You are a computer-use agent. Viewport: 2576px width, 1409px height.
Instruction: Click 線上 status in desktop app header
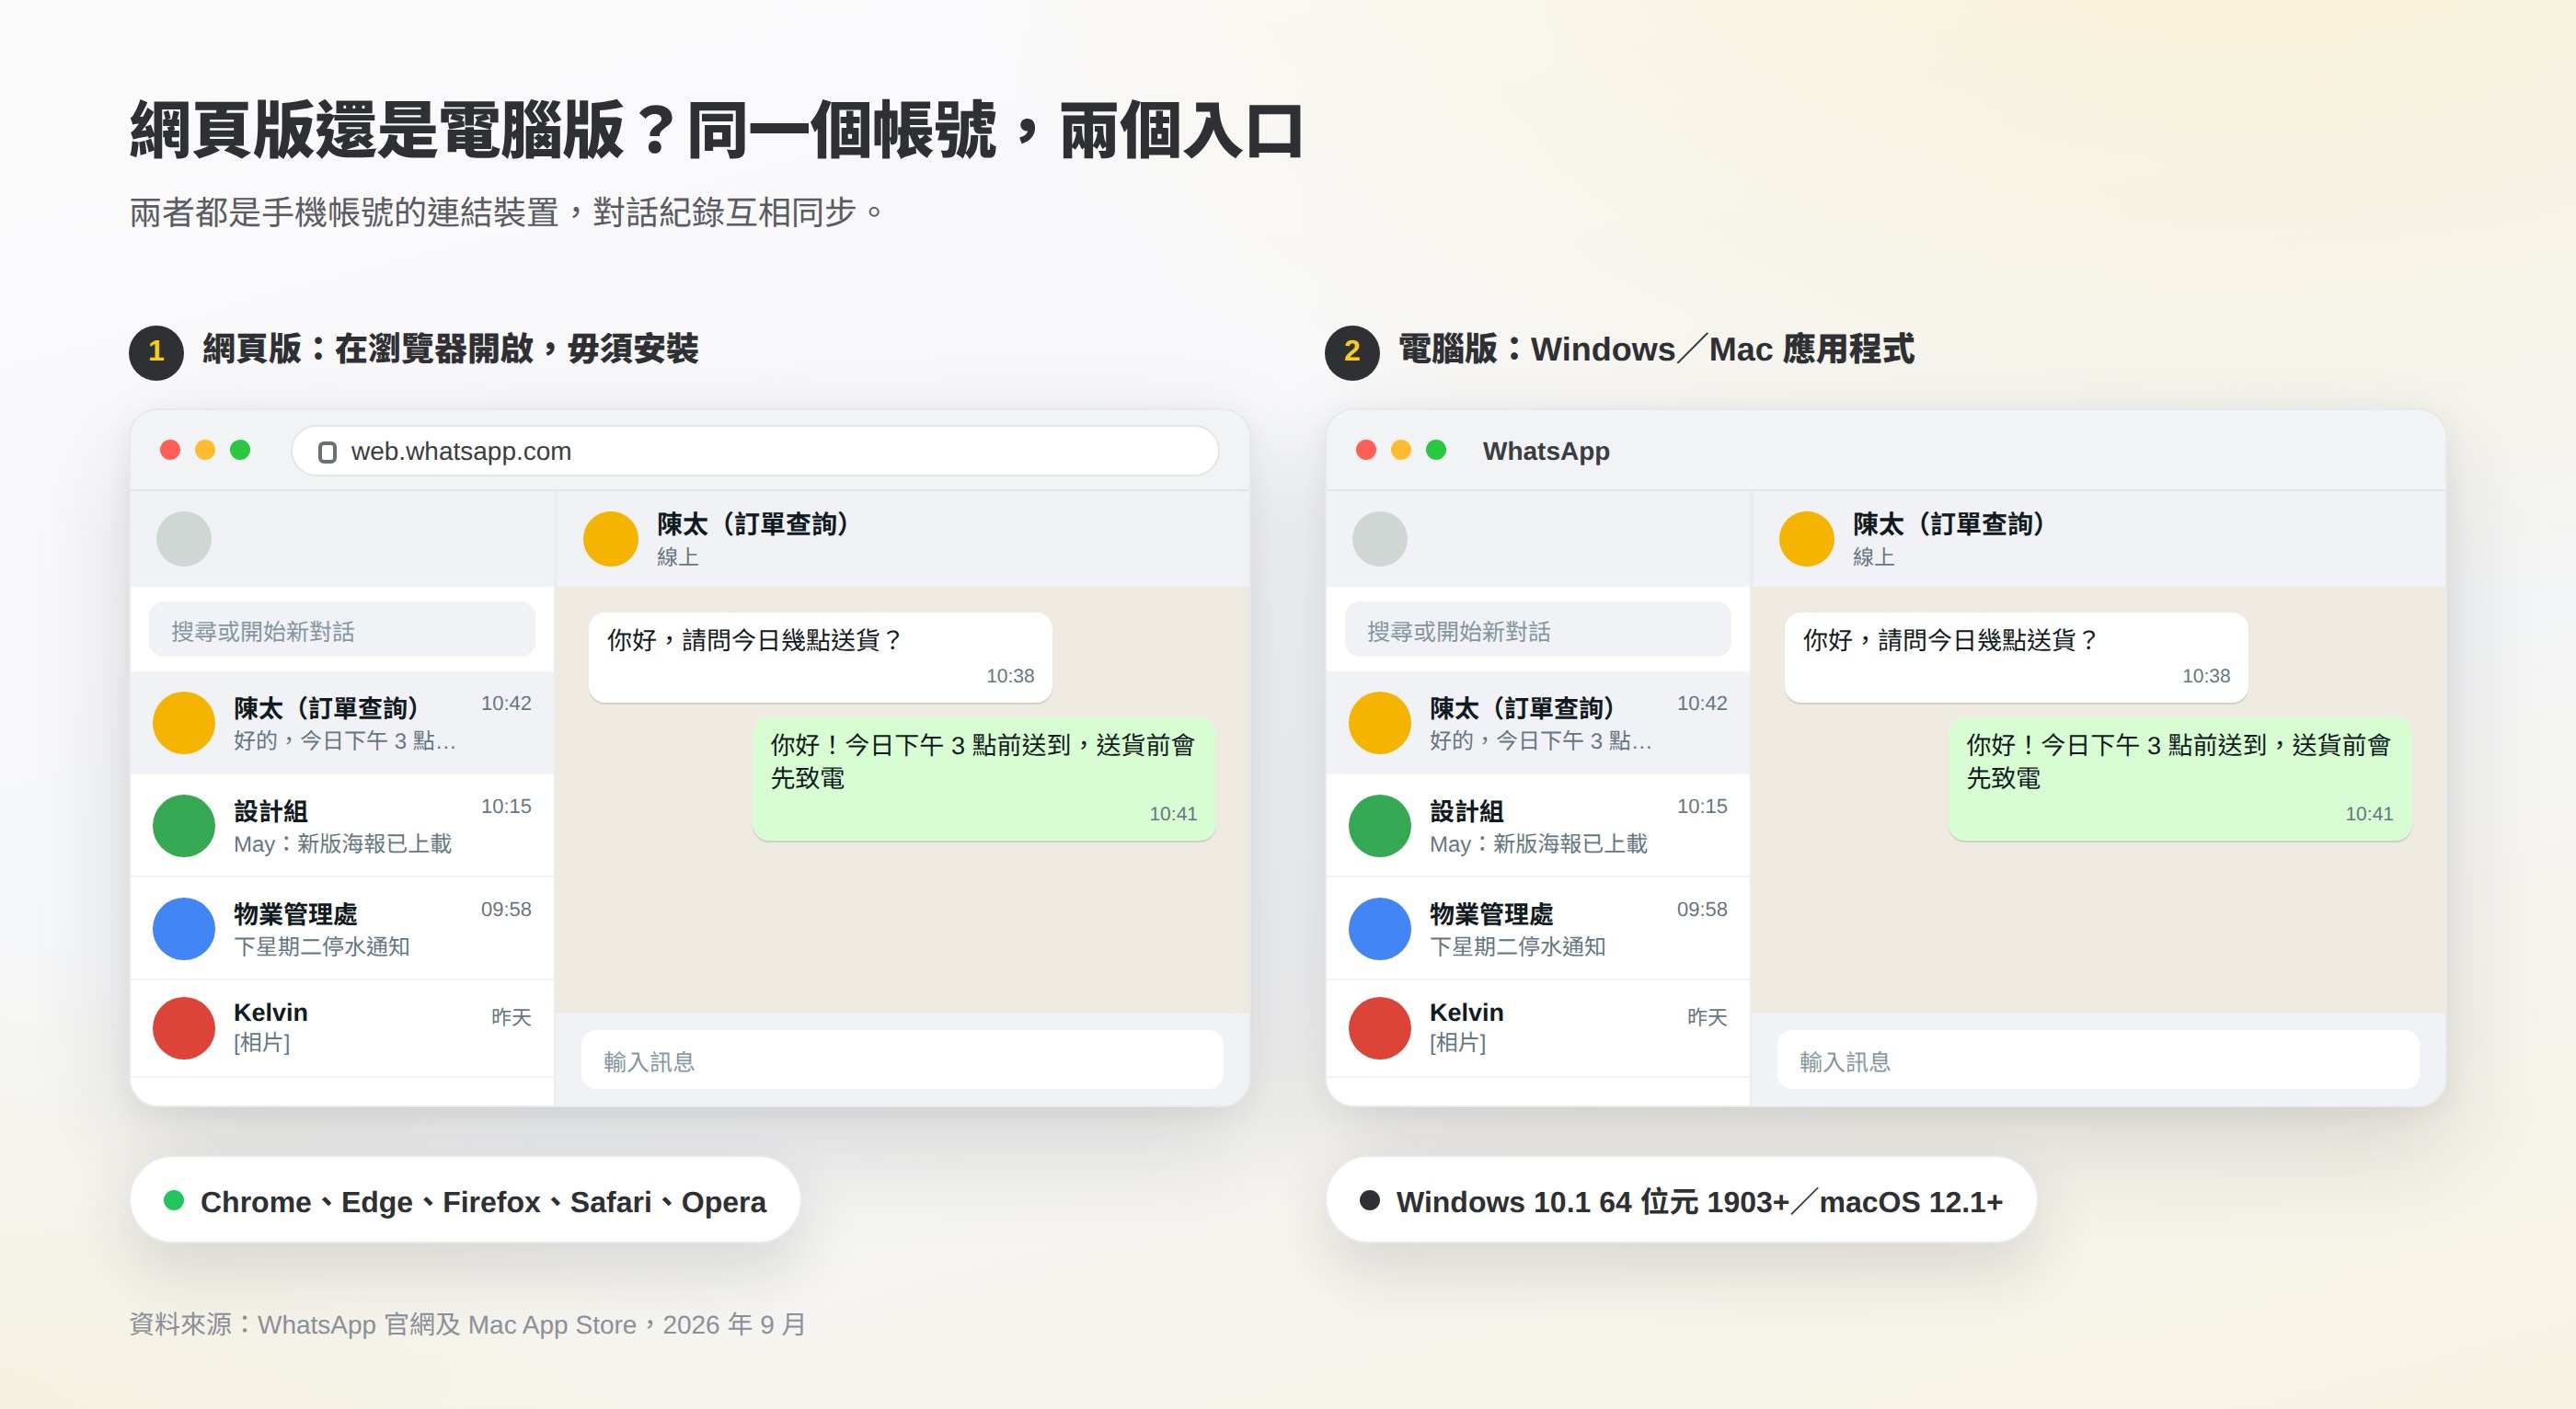1873,557
